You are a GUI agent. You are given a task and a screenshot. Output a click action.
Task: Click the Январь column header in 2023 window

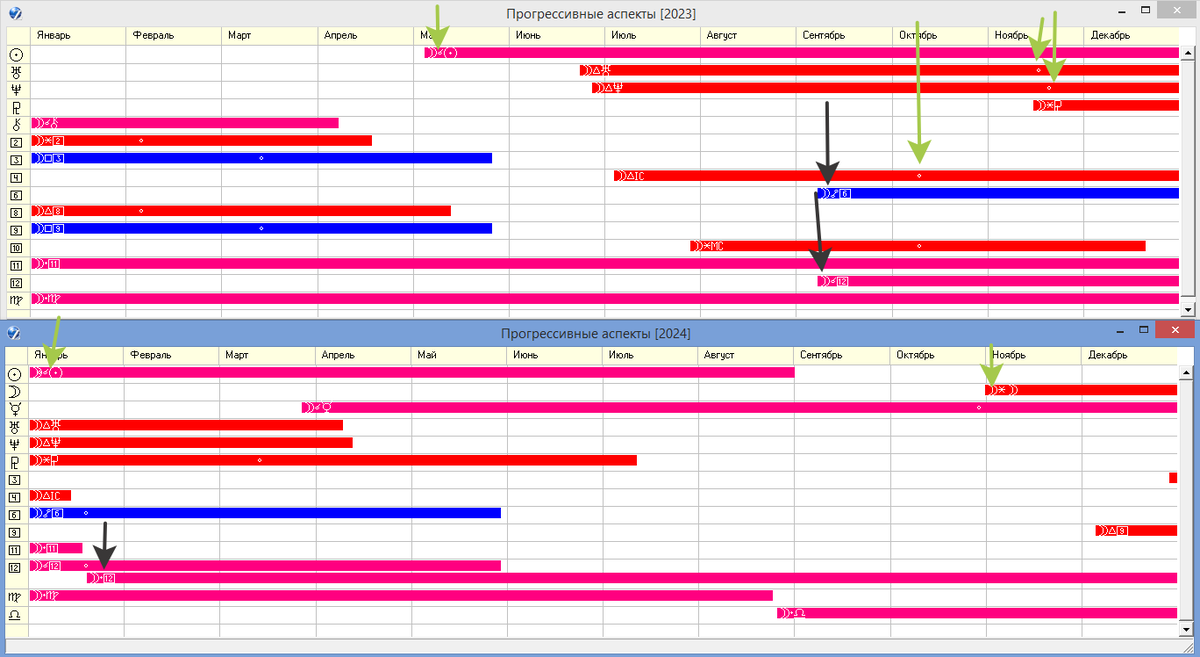click(x=78, y=36)
